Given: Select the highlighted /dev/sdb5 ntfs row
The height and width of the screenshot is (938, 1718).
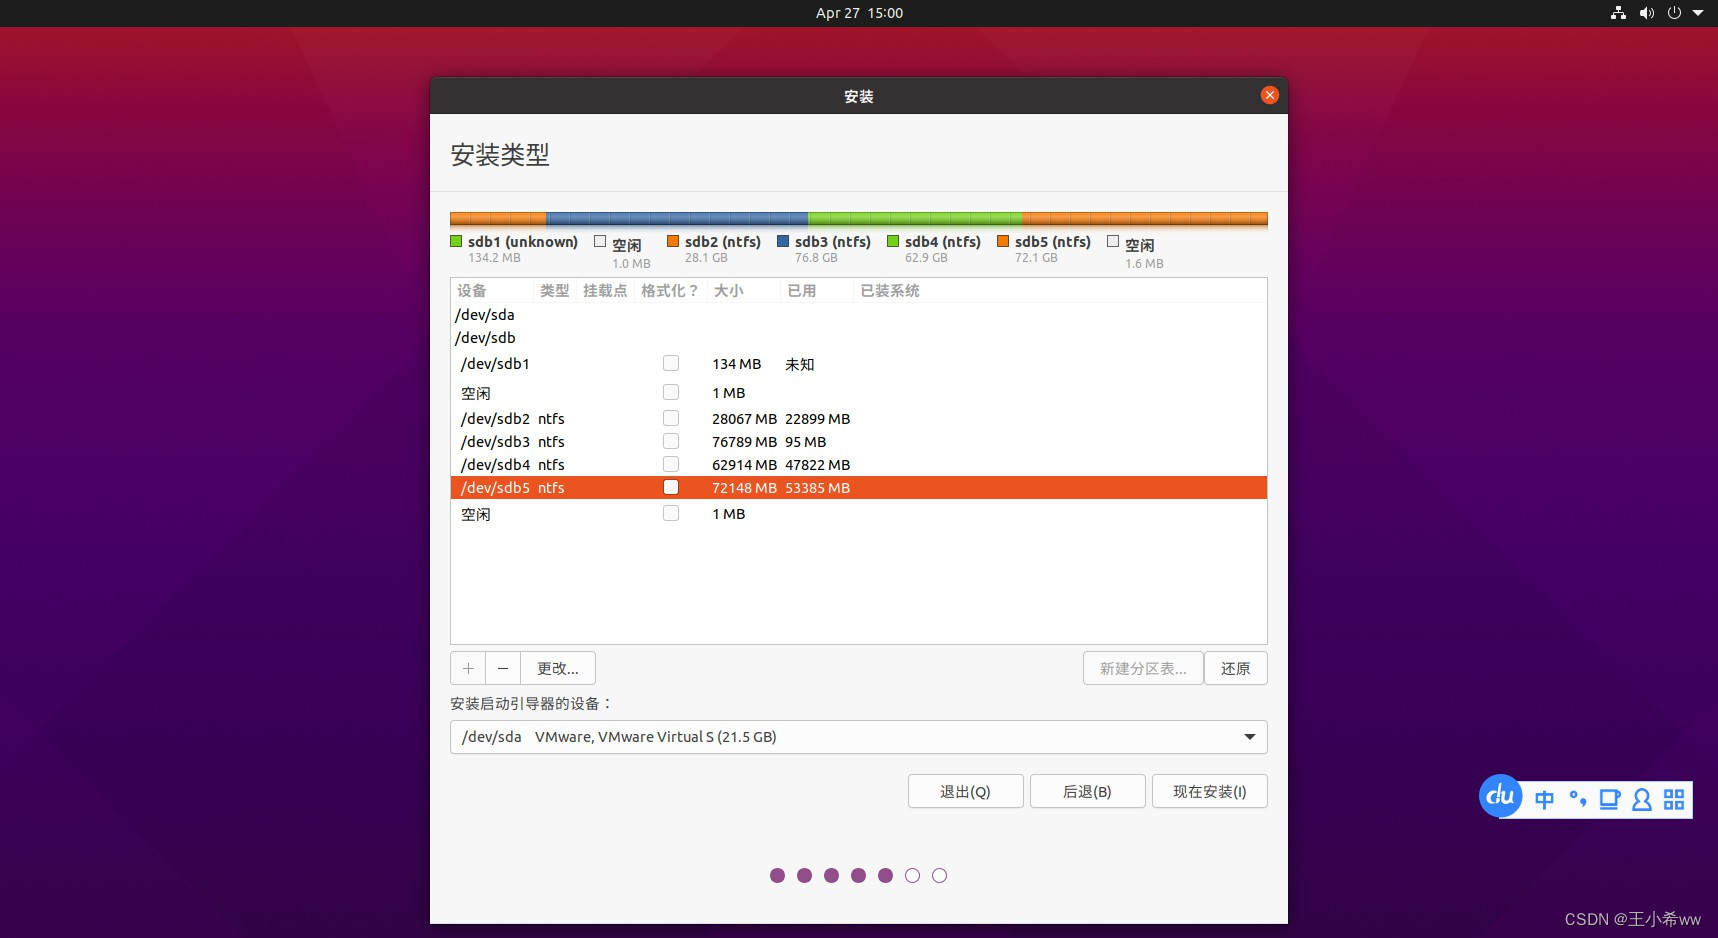Looking at the screenshot, I should pyautogui.click(x=858, y=487).
